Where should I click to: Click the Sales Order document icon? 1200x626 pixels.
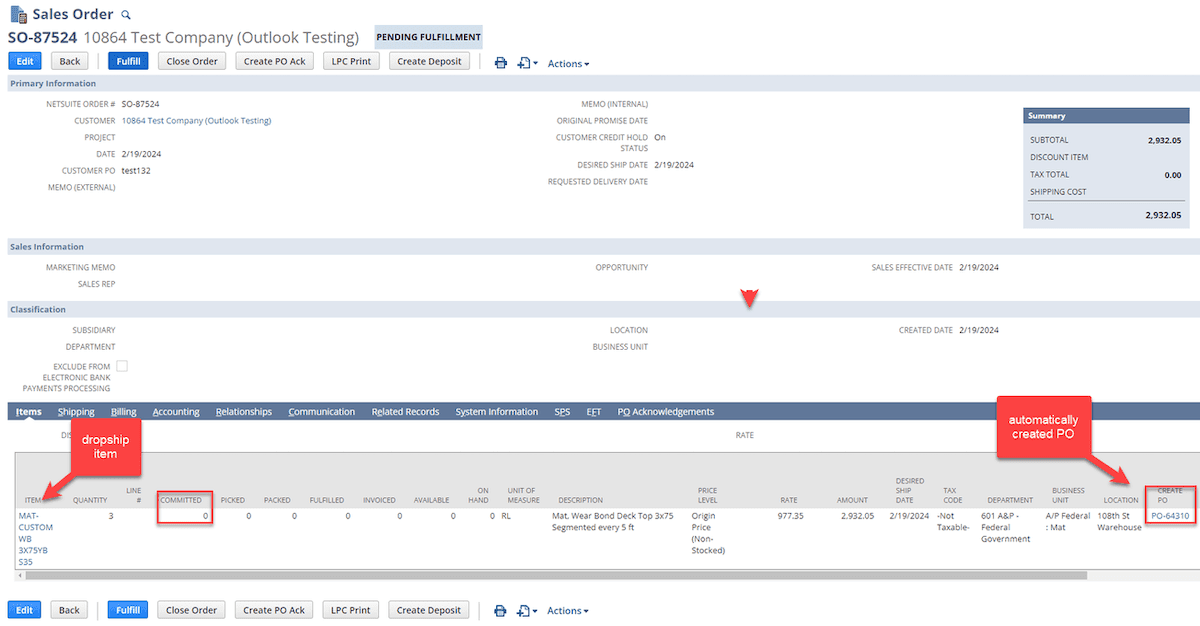click(x=17, y=15)
